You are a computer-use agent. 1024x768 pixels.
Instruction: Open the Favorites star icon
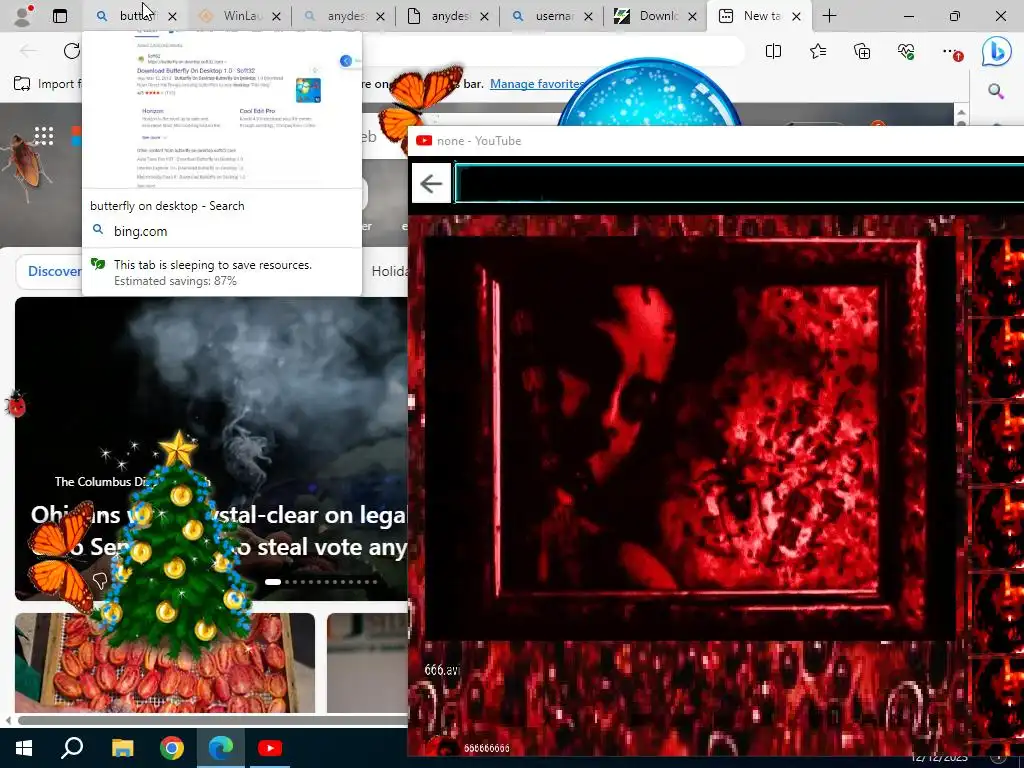pyautogui.click(x=818, y=51)
